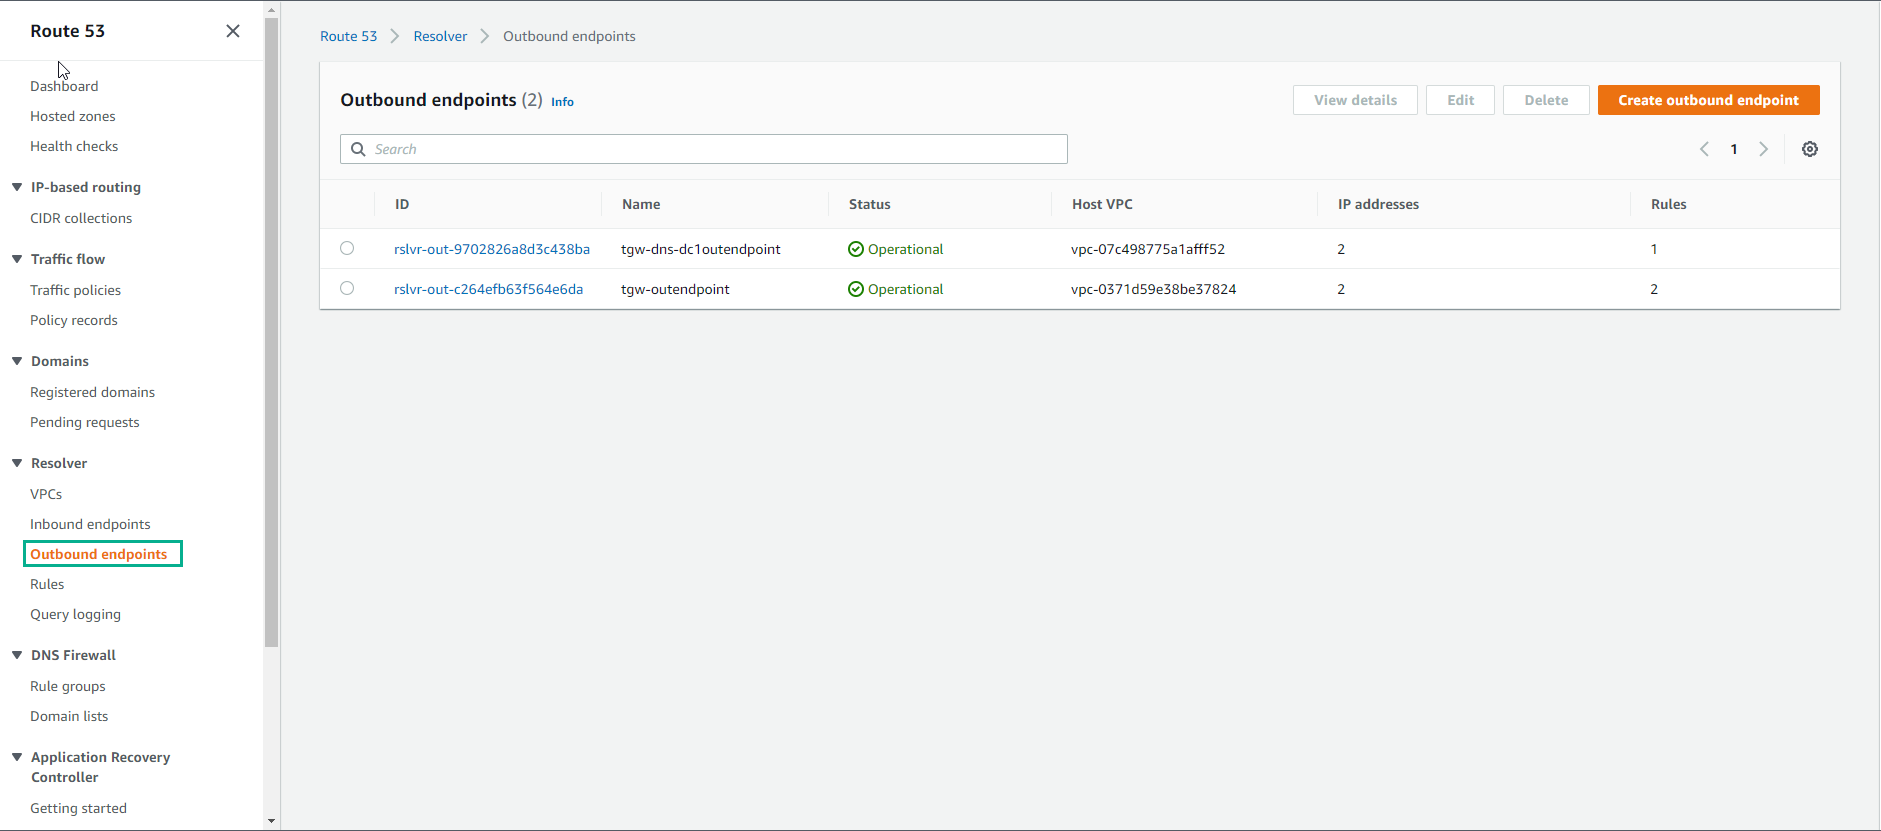Collapse the Traffic flow section
The width and height of the screenshot is (1881, 831).
click(17, 259)
